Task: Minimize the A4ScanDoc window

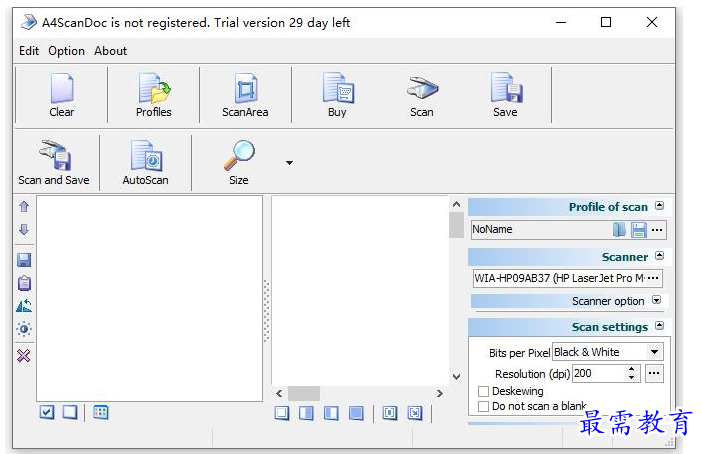Action: pos(561,22)
